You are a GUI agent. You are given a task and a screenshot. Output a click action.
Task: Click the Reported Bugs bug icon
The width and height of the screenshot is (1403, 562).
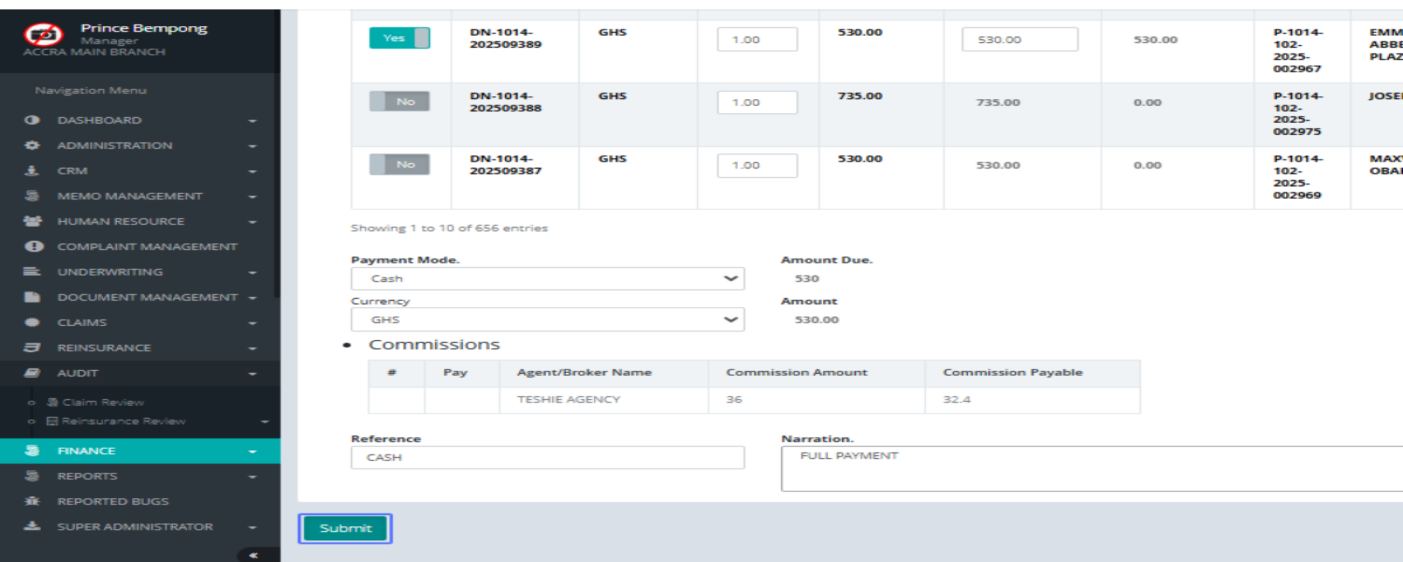[x=32, y=501]
